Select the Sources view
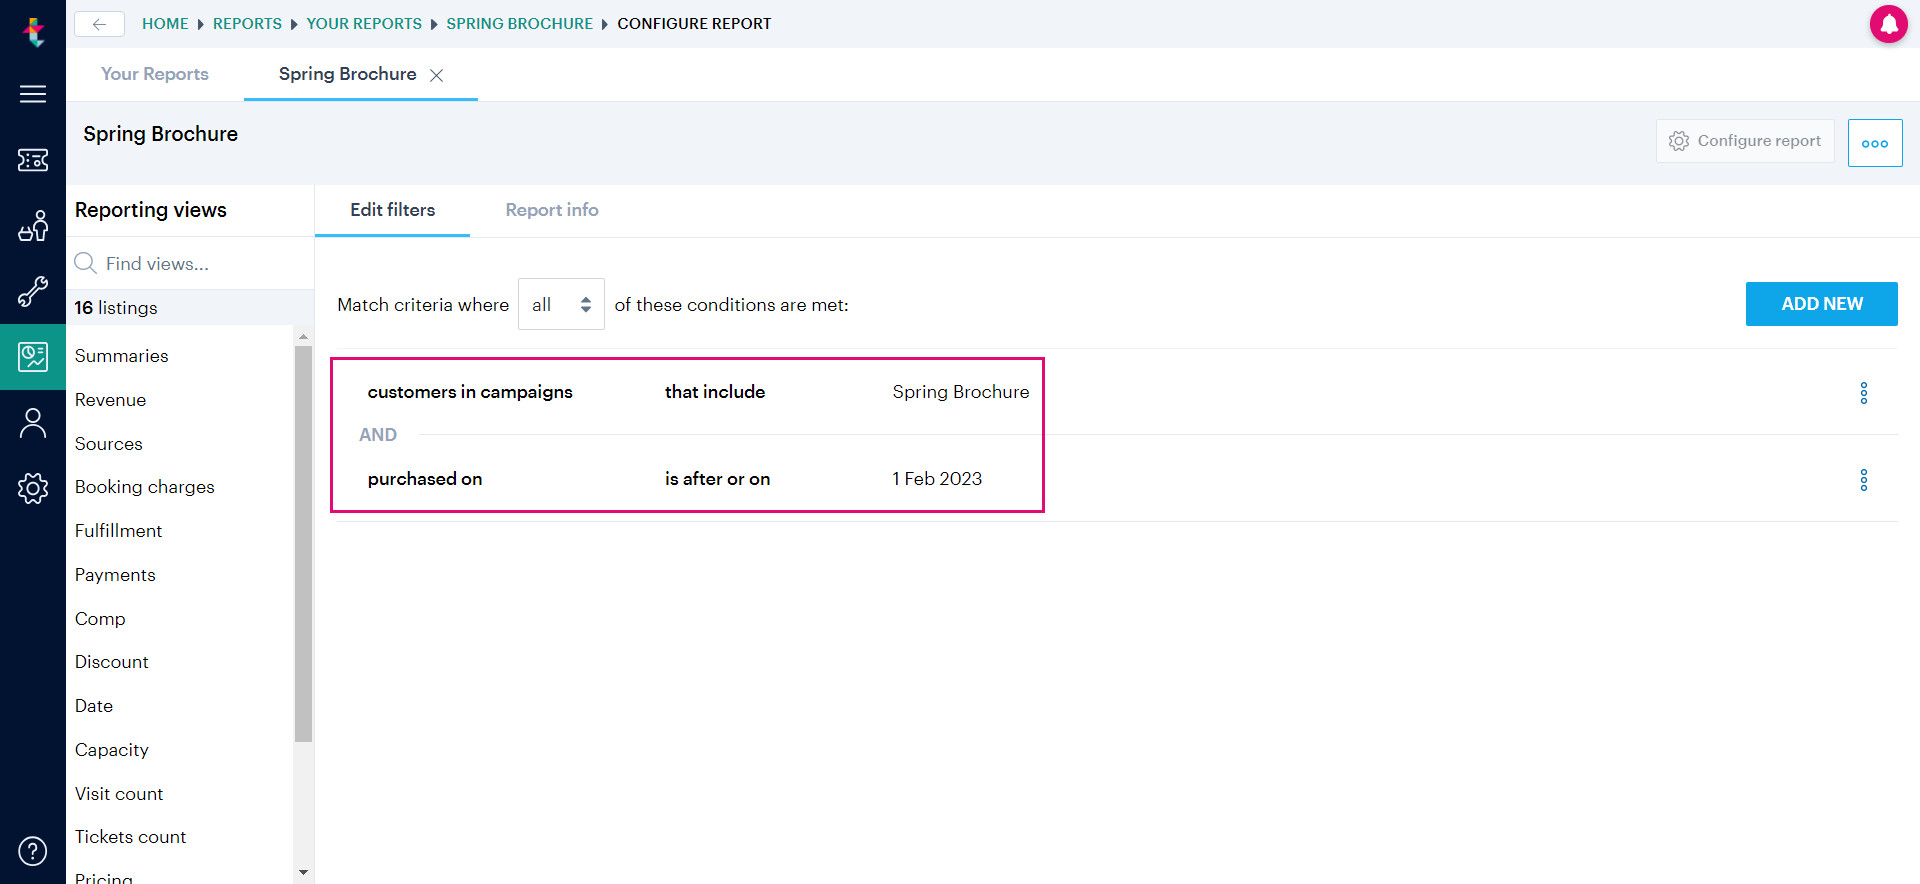This screenshot has height=884, width=1920. click(x=109, y=444)
